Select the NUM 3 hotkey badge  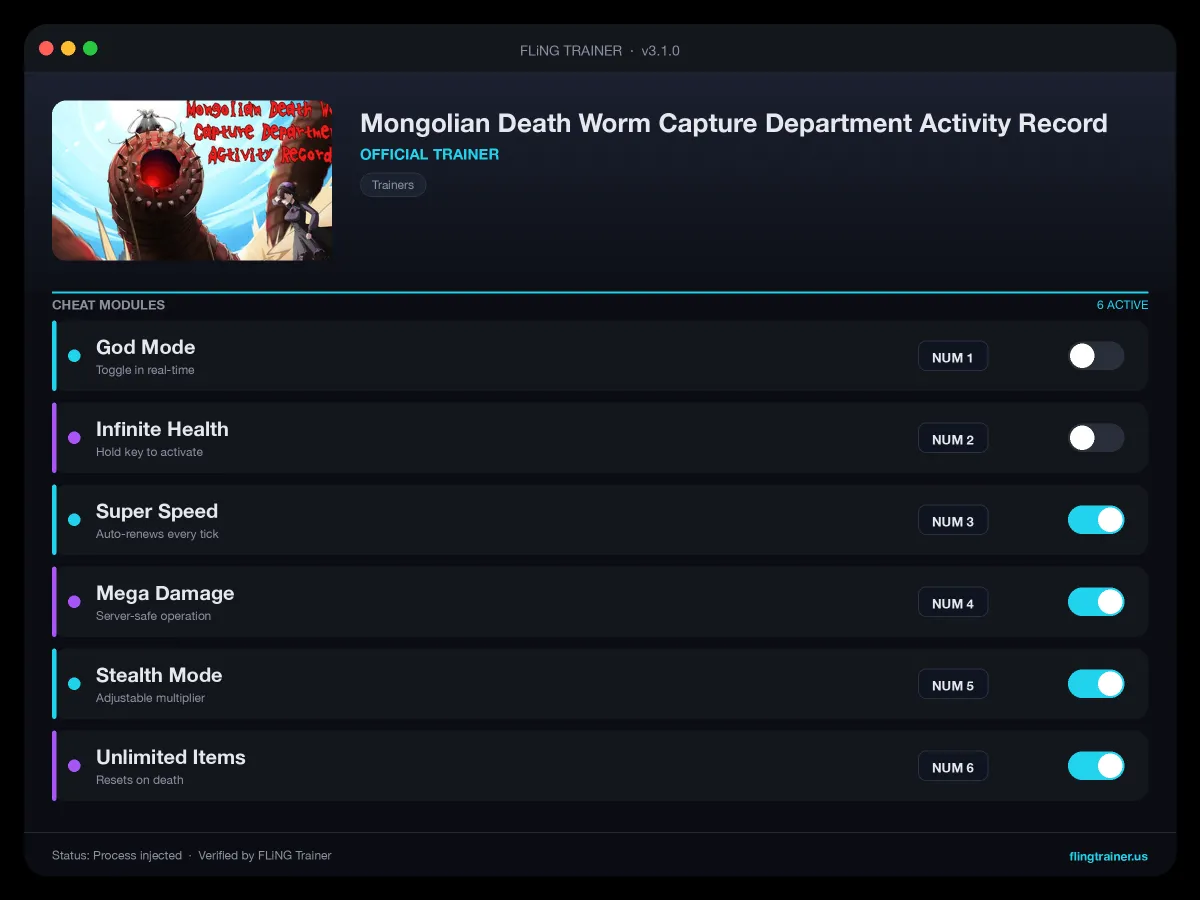tap(953, 521)
